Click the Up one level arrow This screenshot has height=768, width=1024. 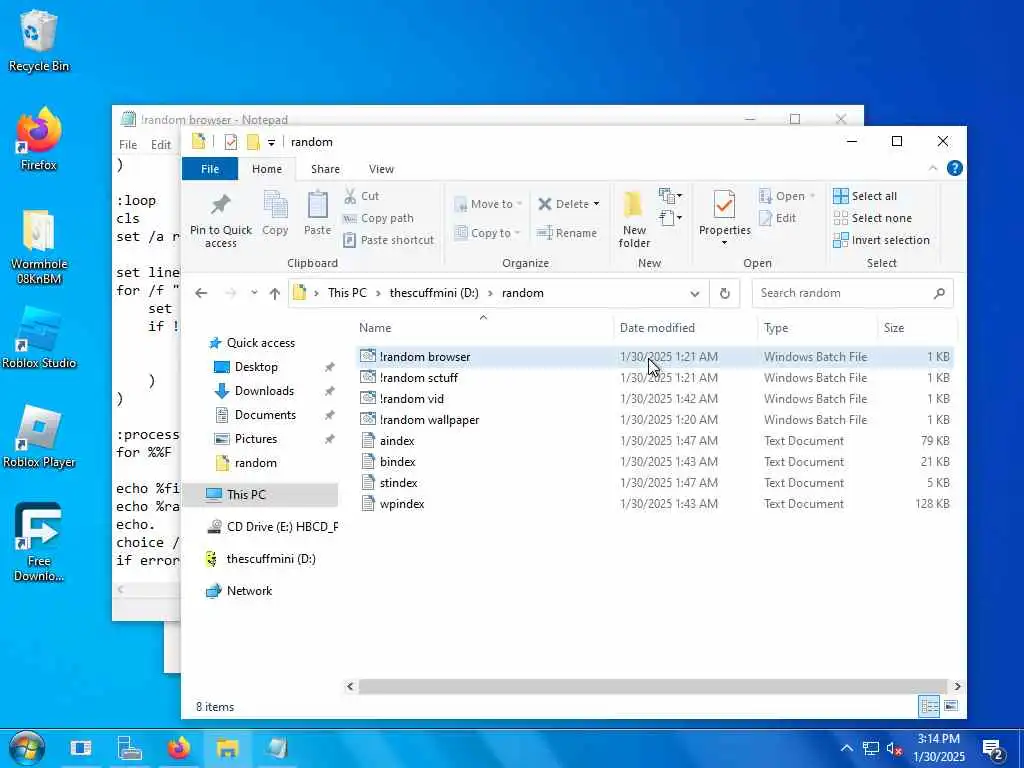point(275,293)
